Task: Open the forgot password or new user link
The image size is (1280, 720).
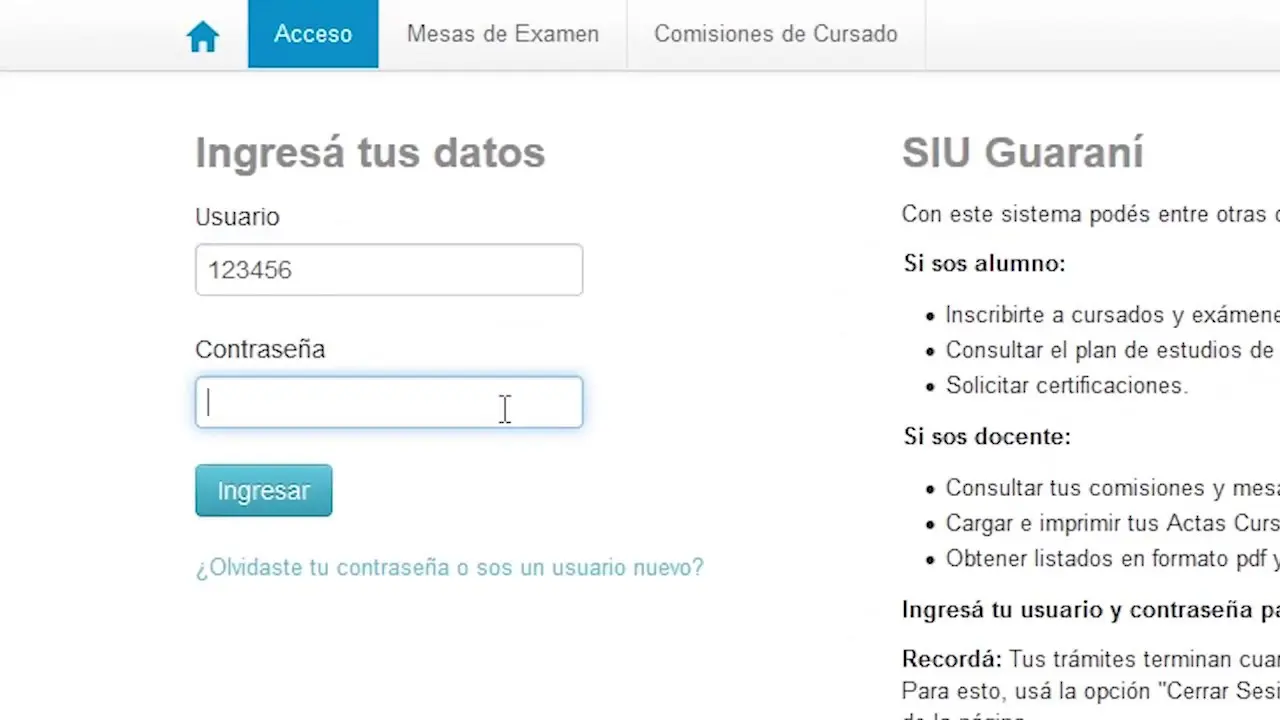Action: click(450, 567)
